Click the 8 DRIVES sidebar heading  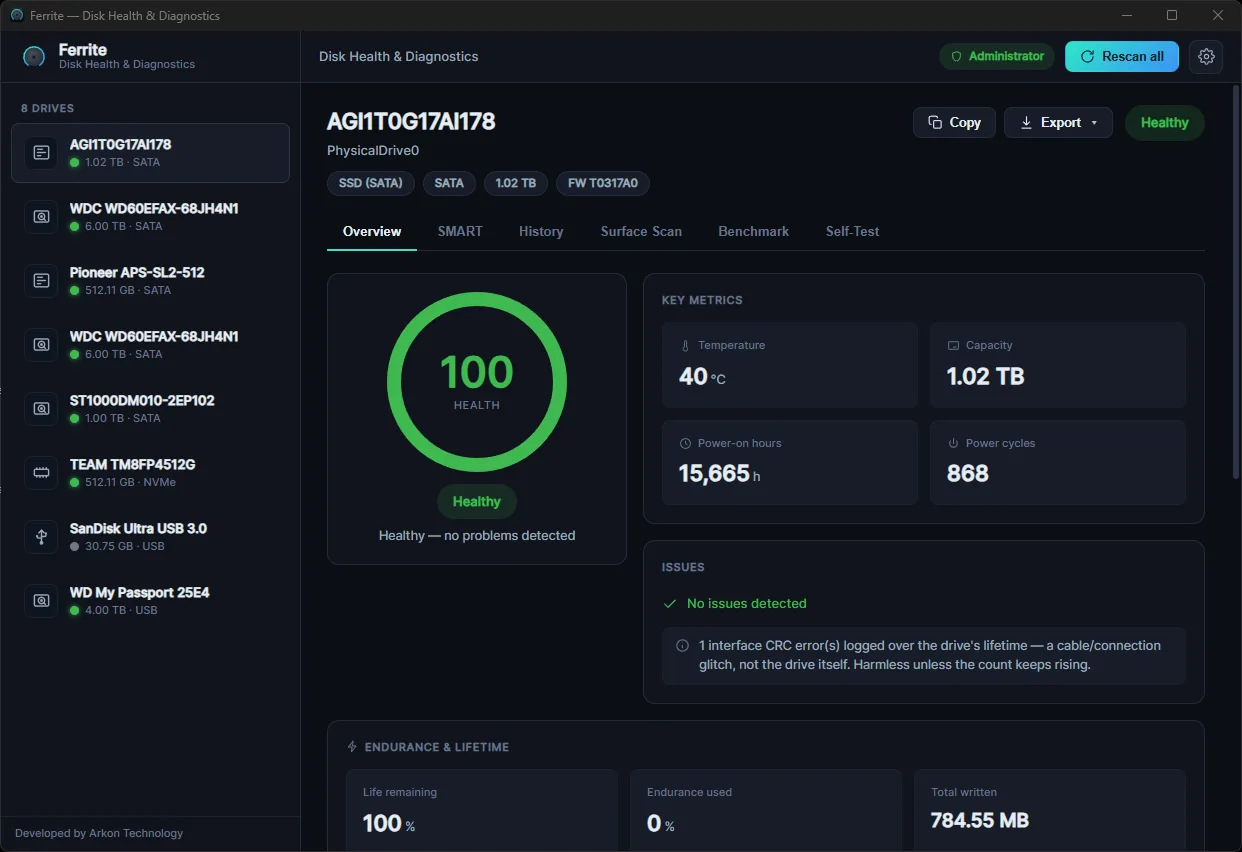[48, 108]
